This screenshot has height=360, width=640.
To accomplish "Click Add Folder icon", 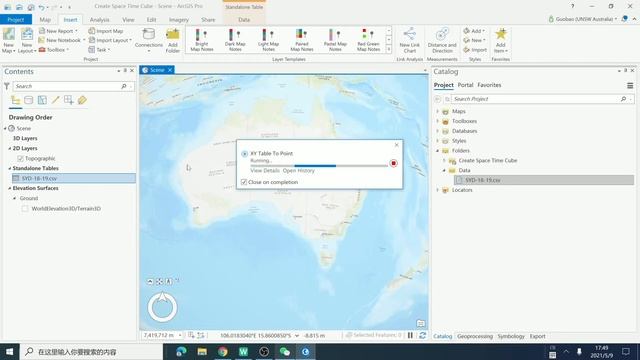I will pyautogui.click(x=173, y=40).
